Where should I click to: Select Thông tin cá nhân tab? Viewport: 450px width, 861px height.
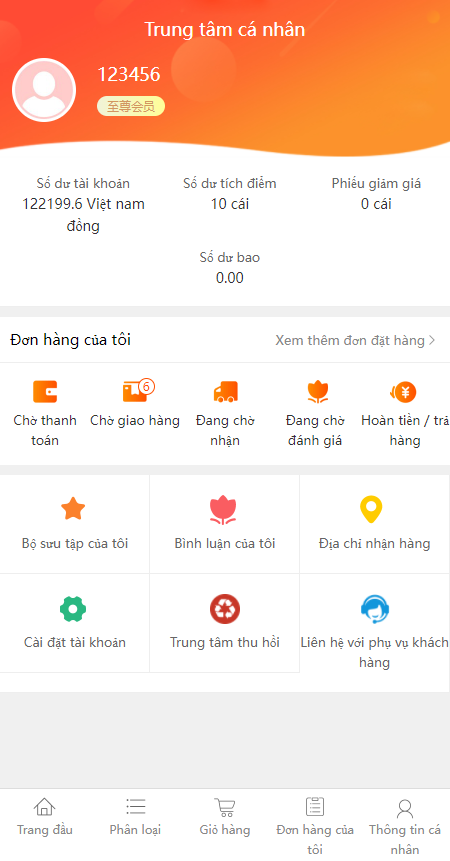coord(405,826)
